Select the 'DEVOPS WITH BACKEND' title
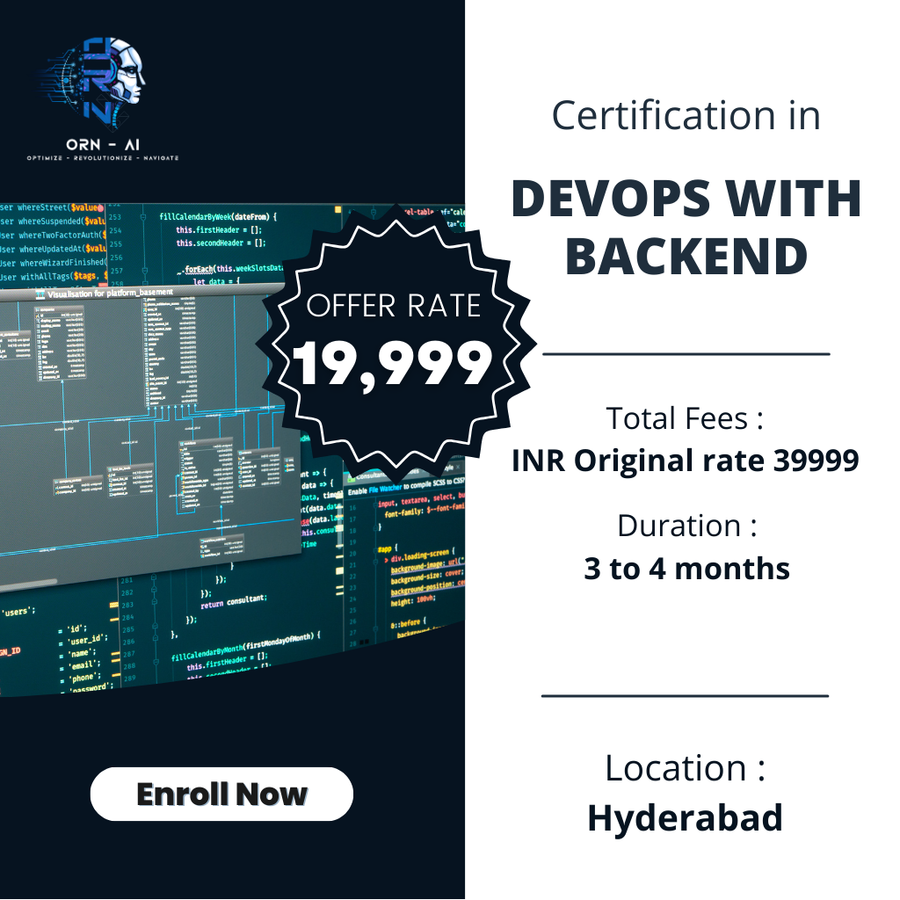900x900 pixels. click(x=685, y=227)
